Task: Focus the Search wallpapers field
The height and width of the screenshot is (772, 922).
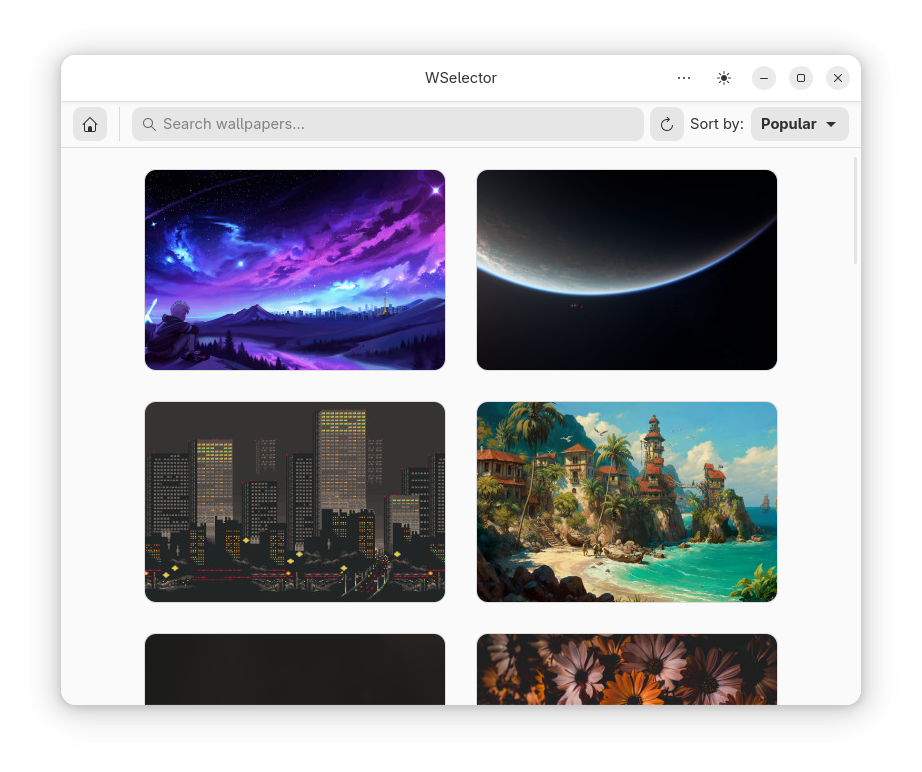Action: [387, 124]
